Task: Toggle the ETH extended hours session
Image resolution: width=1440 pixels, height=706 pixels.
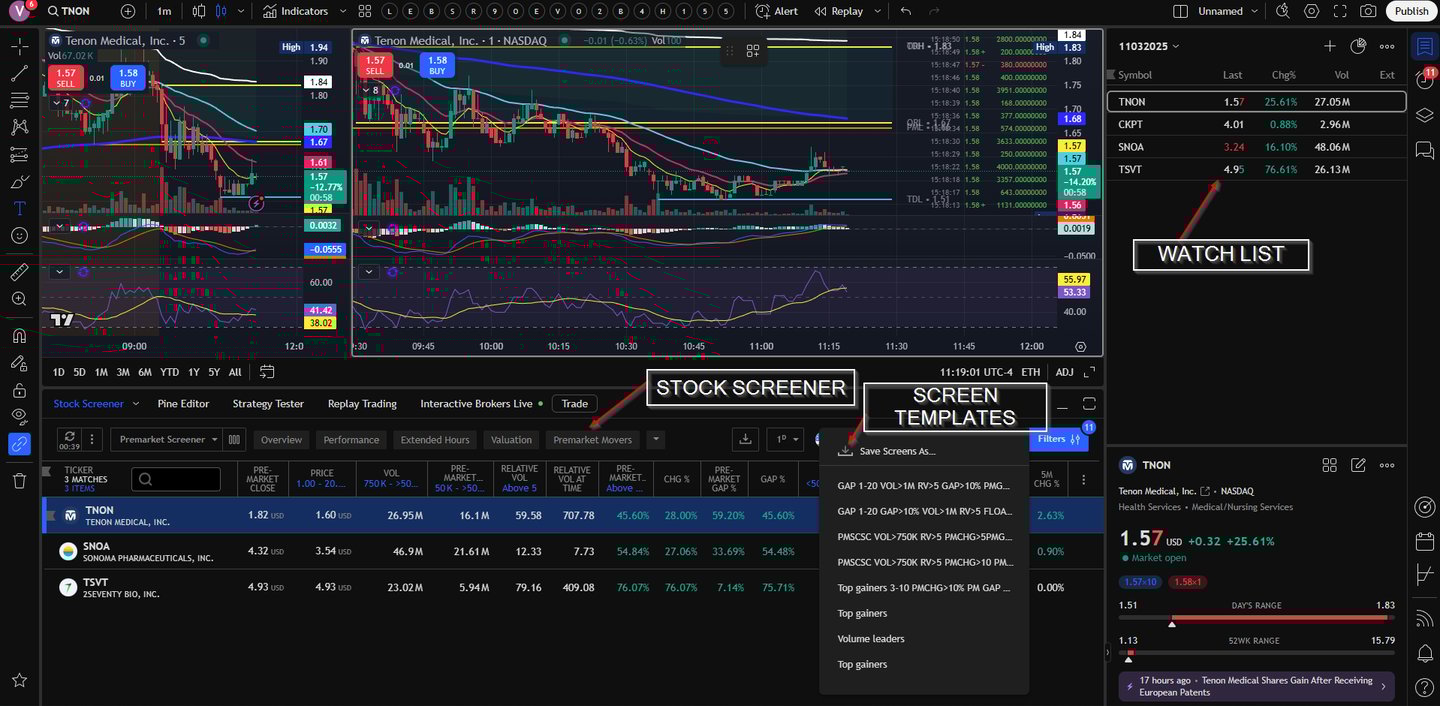Action: [x=1030, y=372]
